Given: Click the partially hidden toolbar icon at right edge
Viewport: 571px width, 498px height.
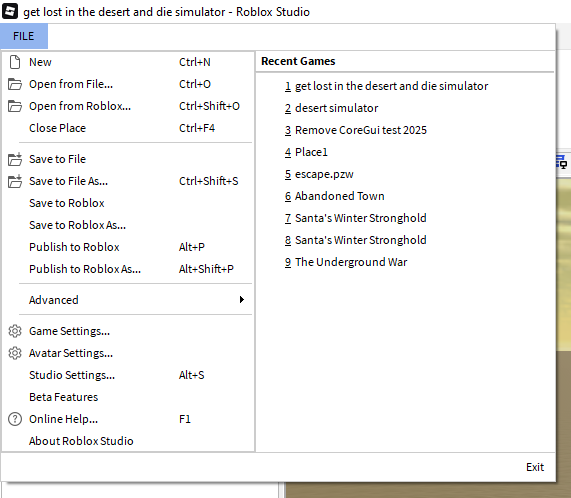Looking at the screenshot, I should tap(562, 162).
